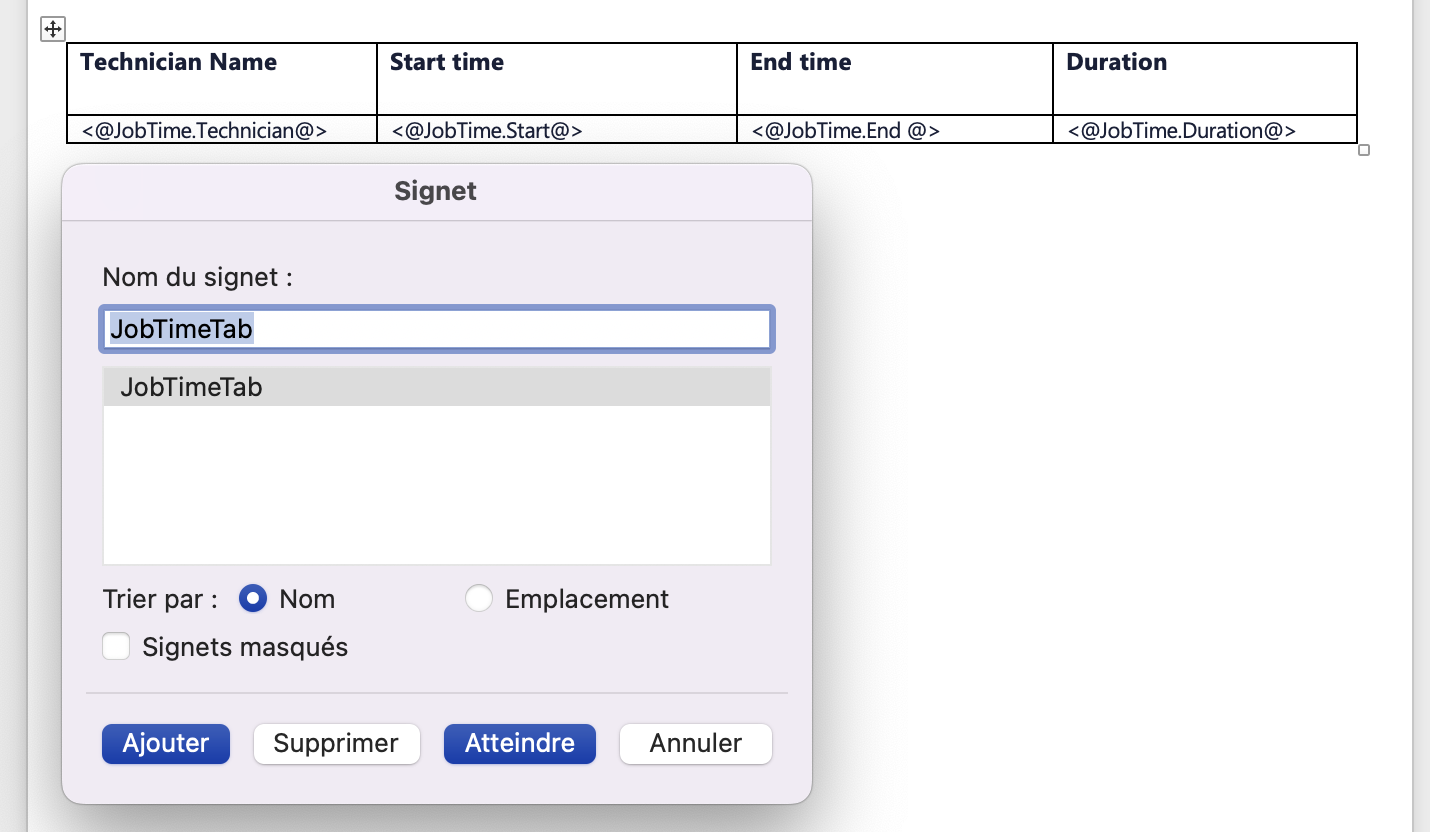Cancel the dialog with Annuler

[x=696, y=744]
